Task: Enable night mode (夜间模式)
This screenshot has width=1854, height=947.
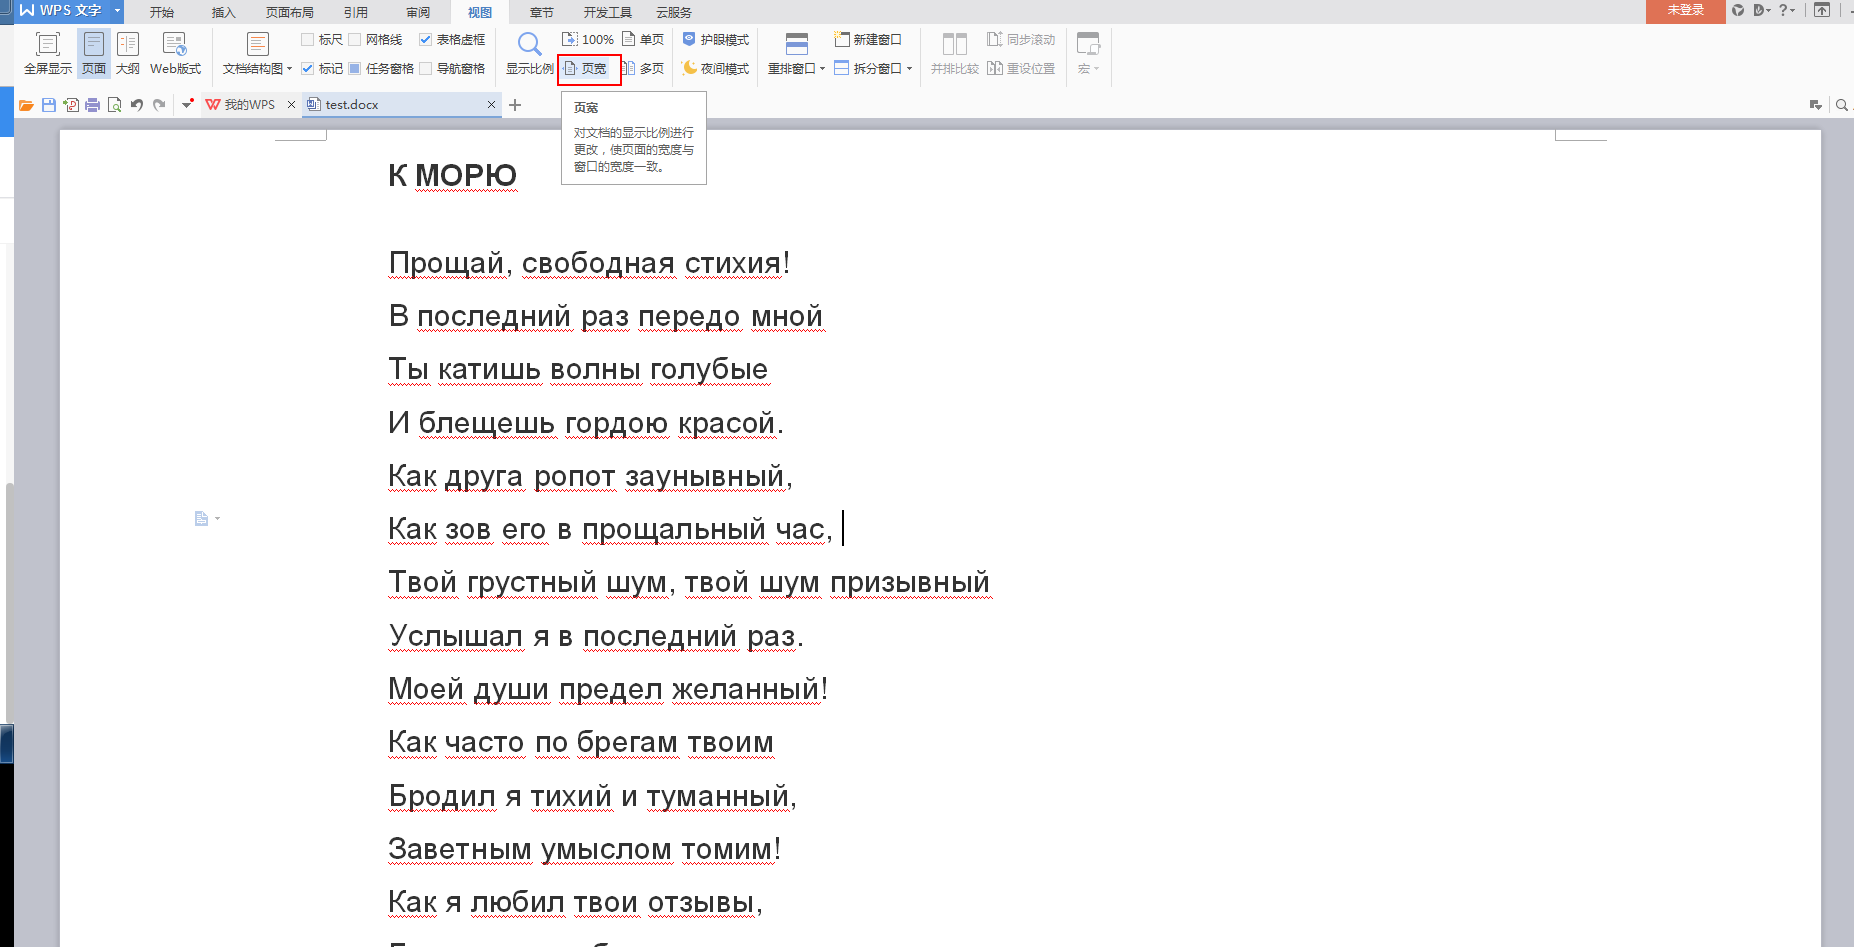Action: coord(716,68)
